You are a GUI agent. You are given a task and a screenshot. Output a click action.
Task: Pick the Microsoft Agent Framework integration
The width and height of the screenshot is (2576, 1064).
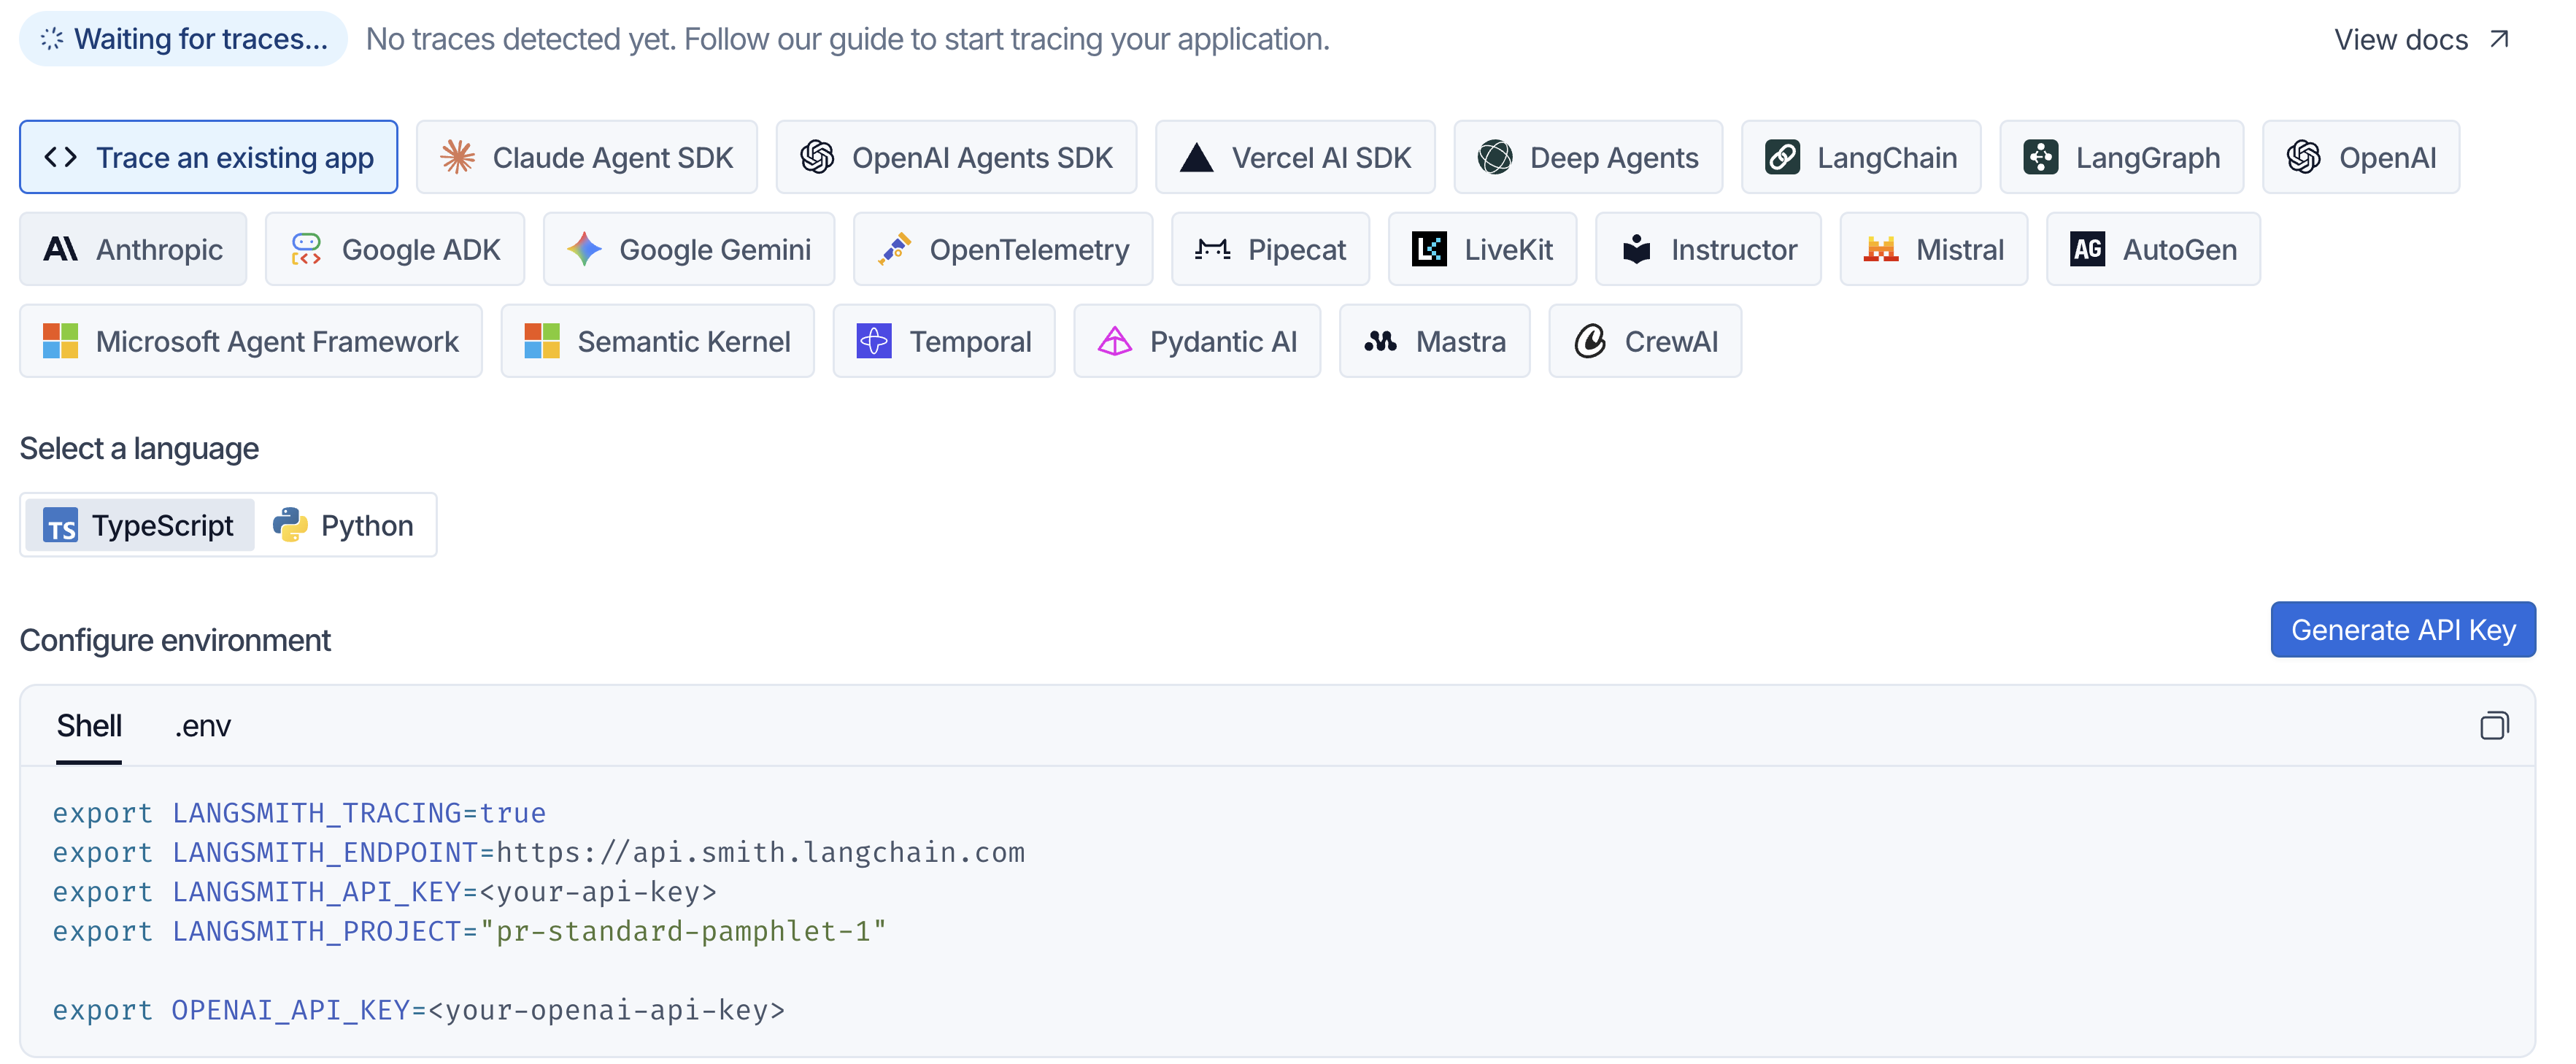(x=251, y=341)
